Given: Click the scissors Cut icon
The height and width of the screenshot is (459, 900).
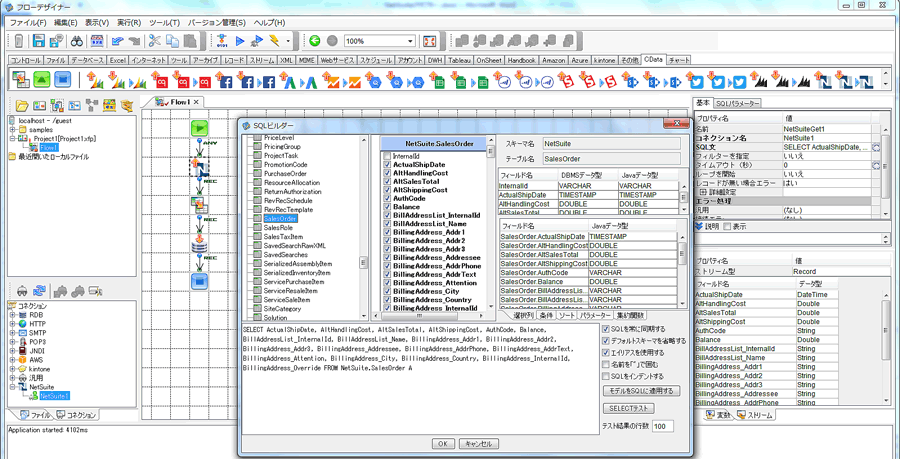Looking at the screenshot, I should (x=154, y=41).
